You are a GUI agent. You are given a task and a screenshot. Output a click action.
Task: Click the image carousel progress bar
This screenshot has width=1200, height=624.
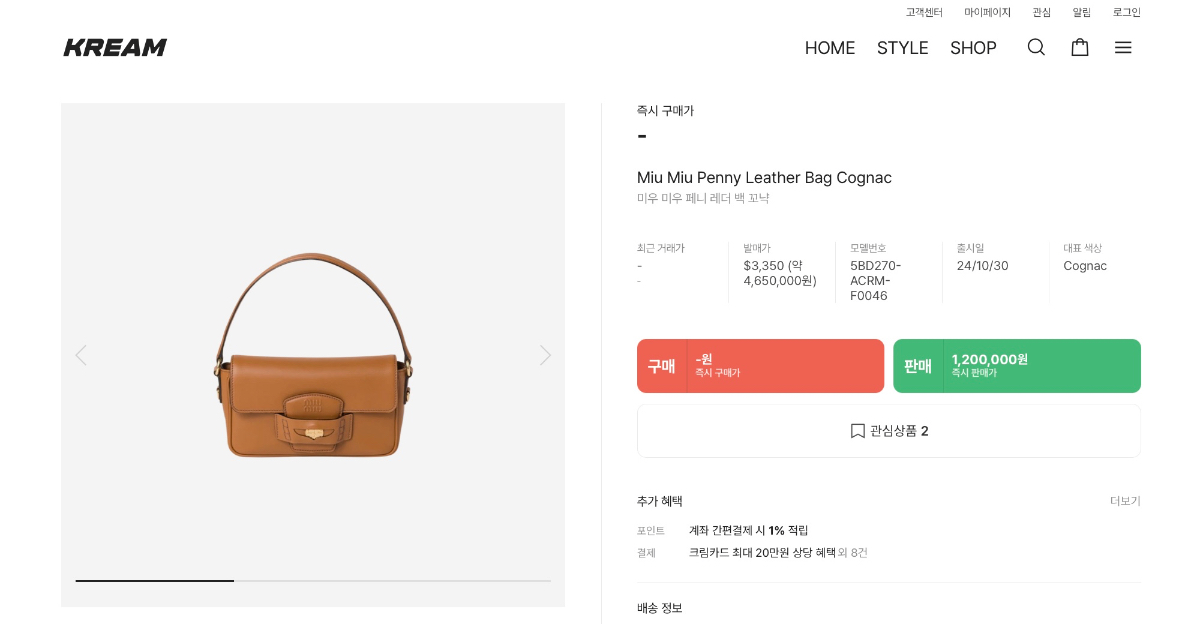313,580
